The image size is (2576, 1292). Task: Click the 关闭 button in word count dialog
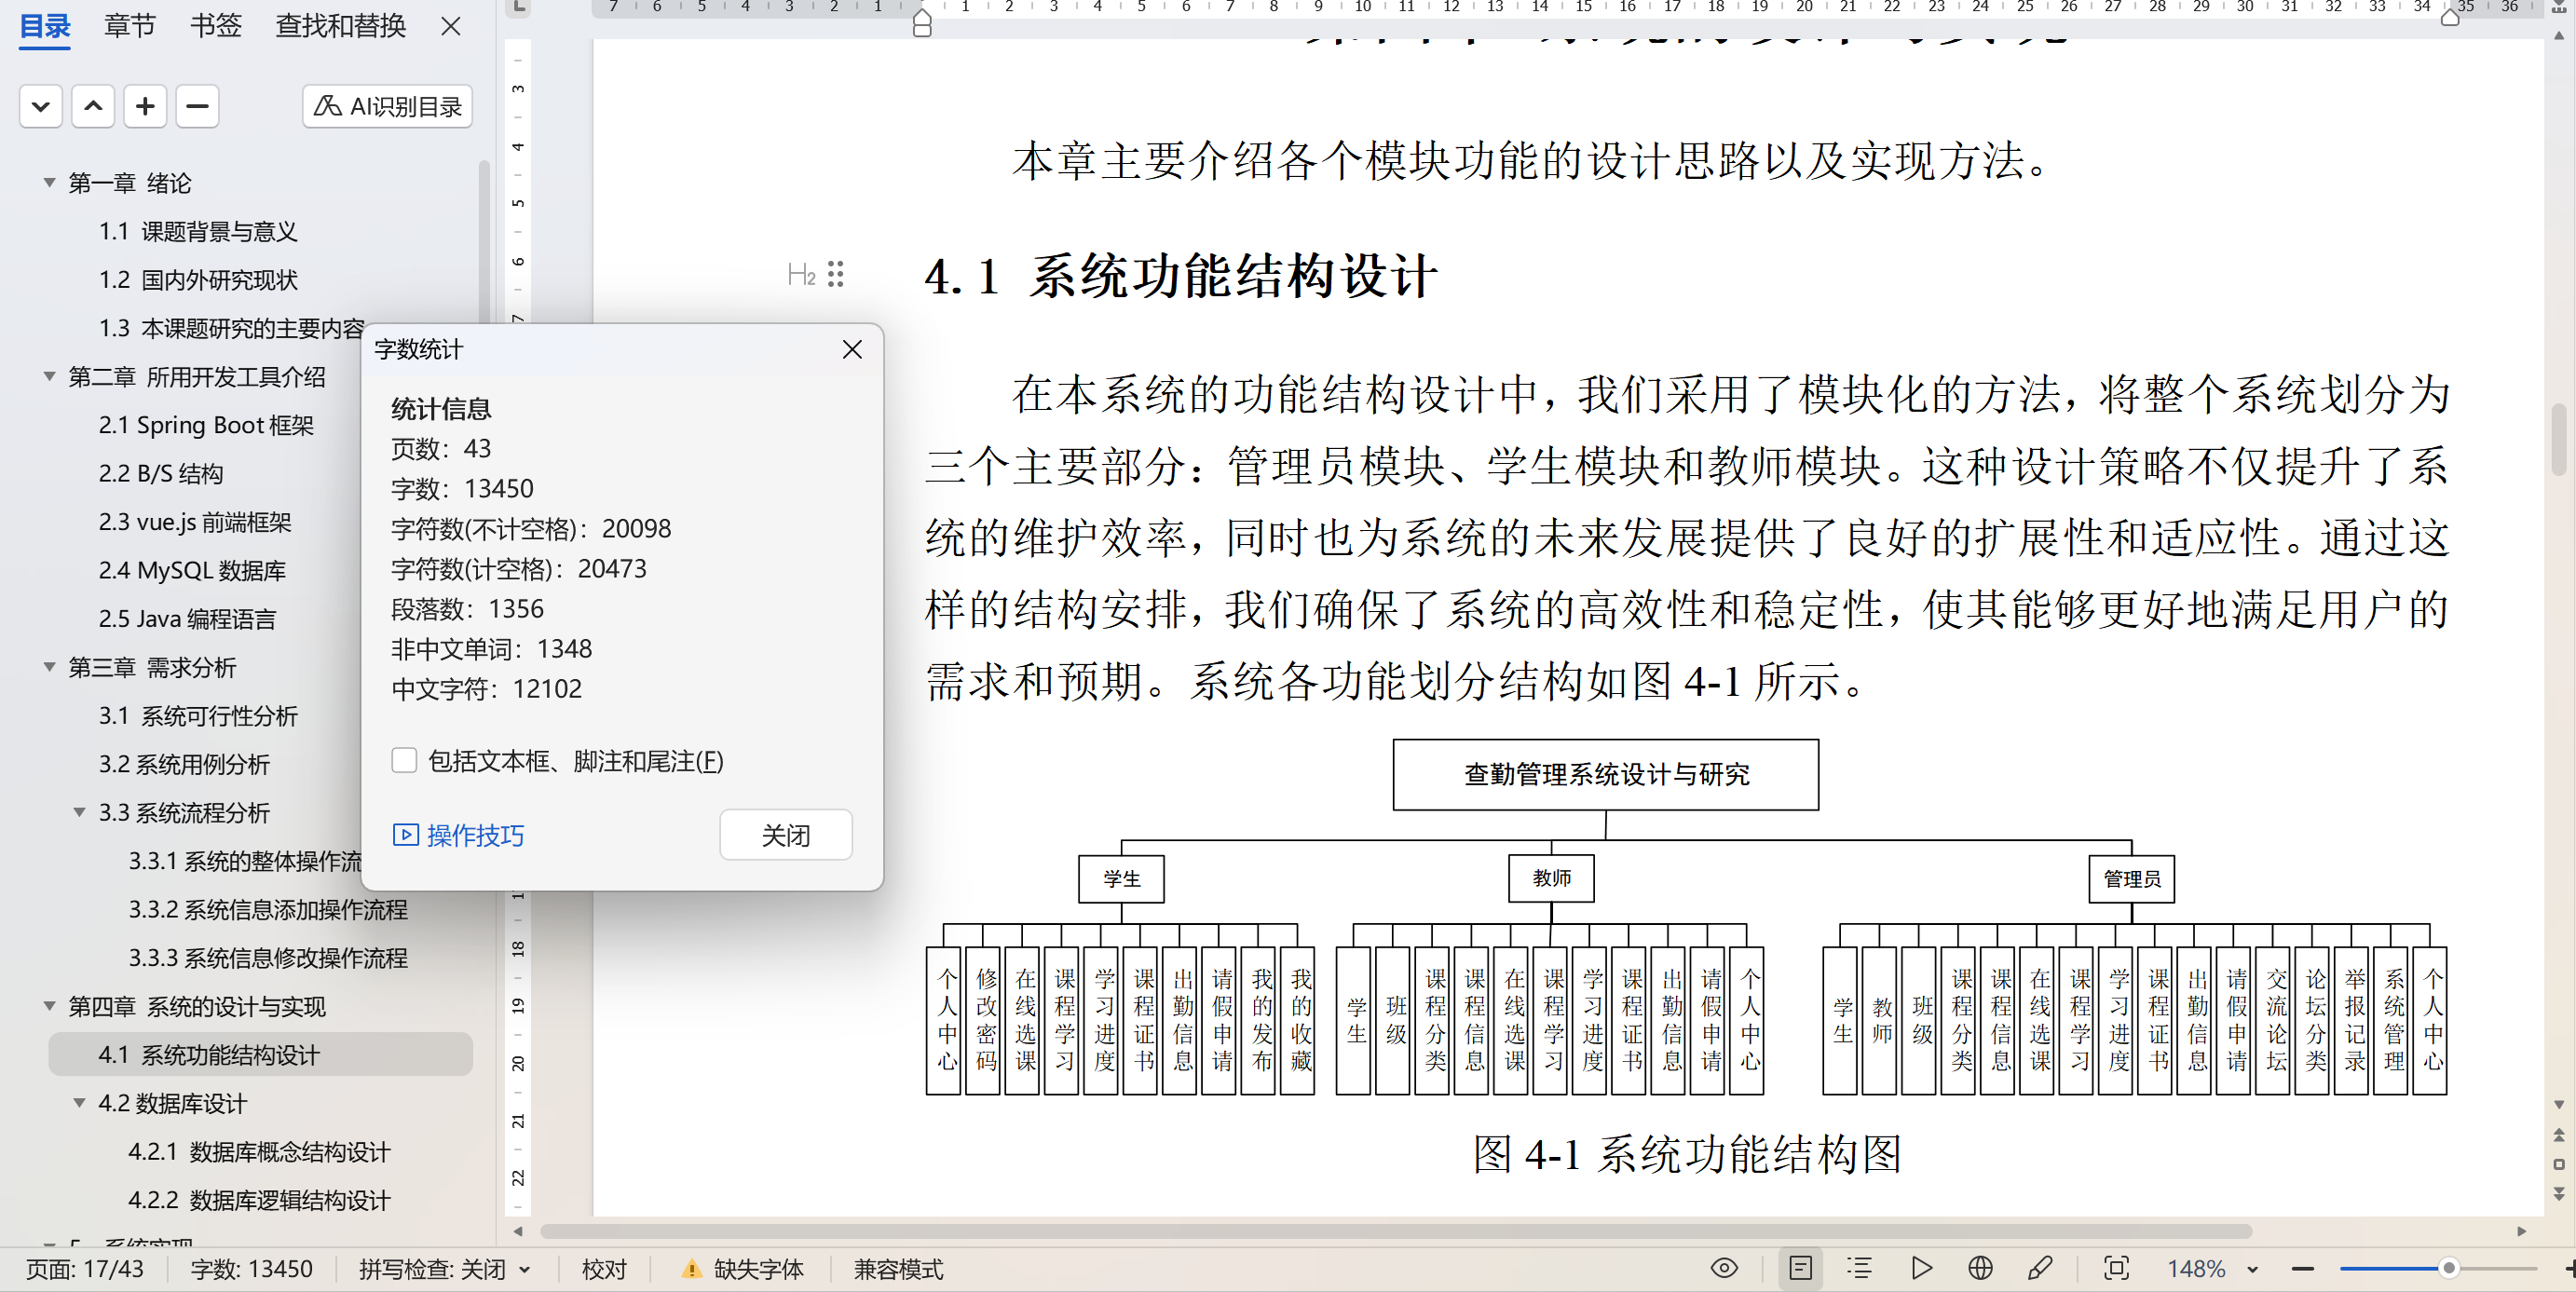point(785,835)
